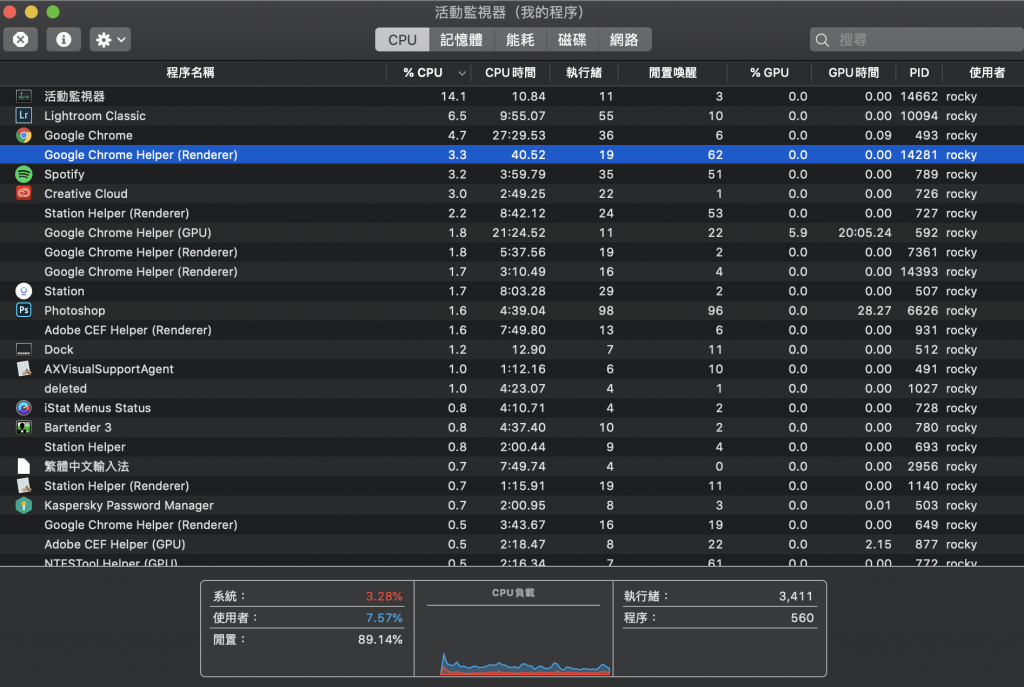Image resolution: width=1024 pixels, height=687 pixels.
Task: Sort by the 執行緒 column header
Action: pyautogui.click(x=584, y=72)
